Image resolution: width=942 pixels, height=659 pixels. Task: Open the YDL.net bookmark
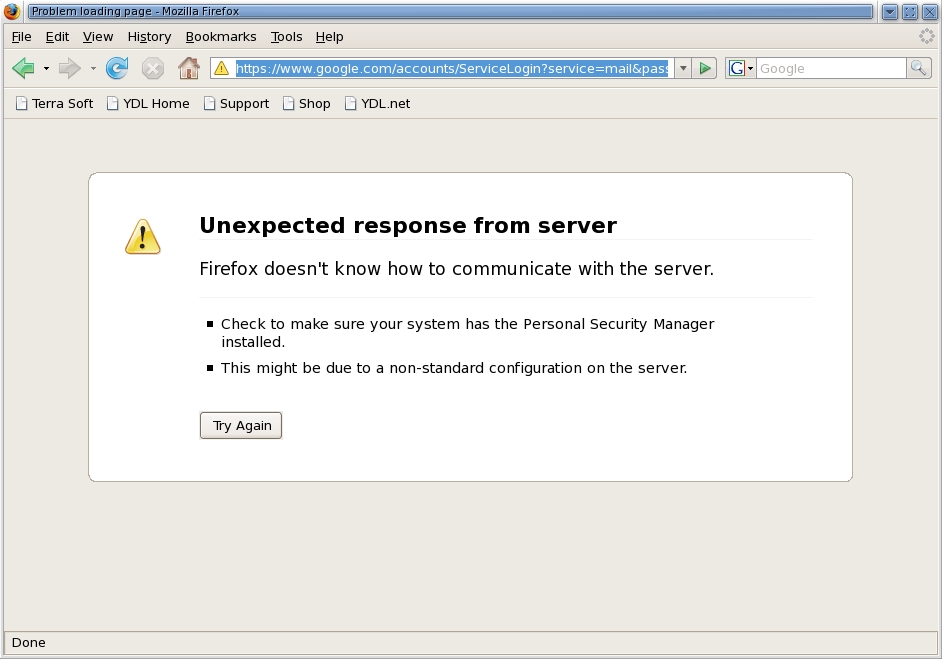(378, 103)
